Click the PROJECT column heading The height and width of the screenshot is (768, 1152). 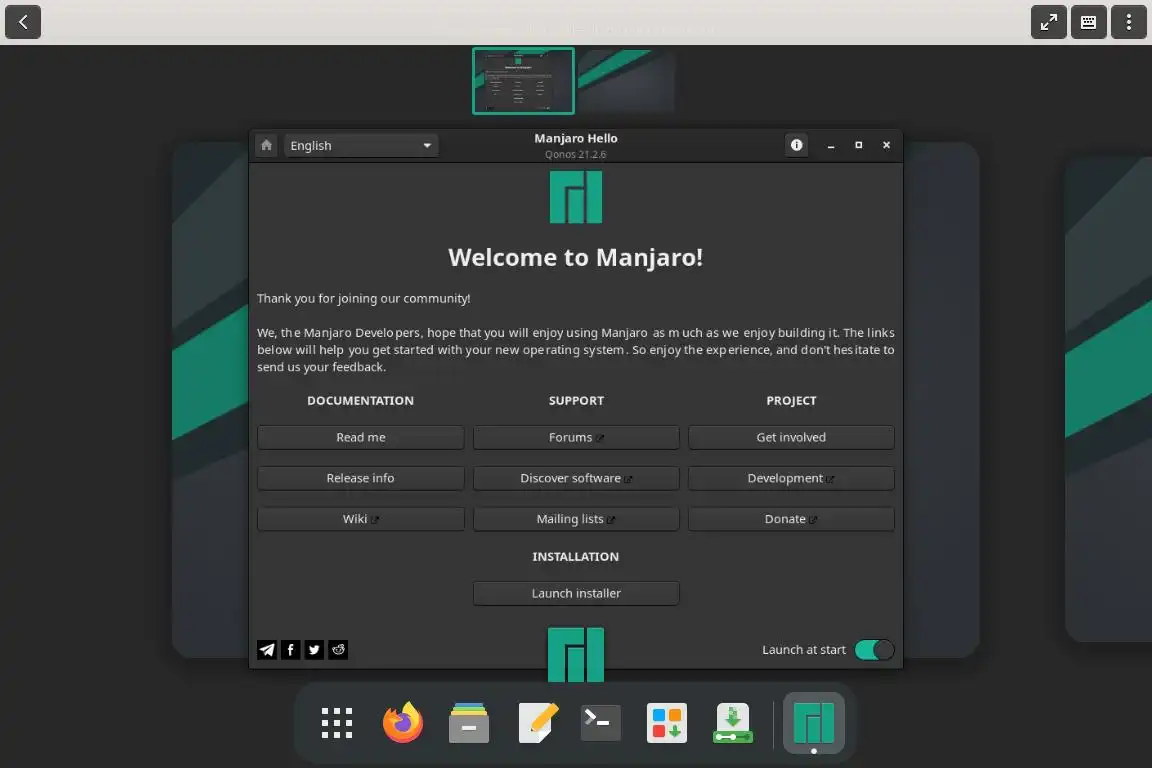tap(791, 401)
